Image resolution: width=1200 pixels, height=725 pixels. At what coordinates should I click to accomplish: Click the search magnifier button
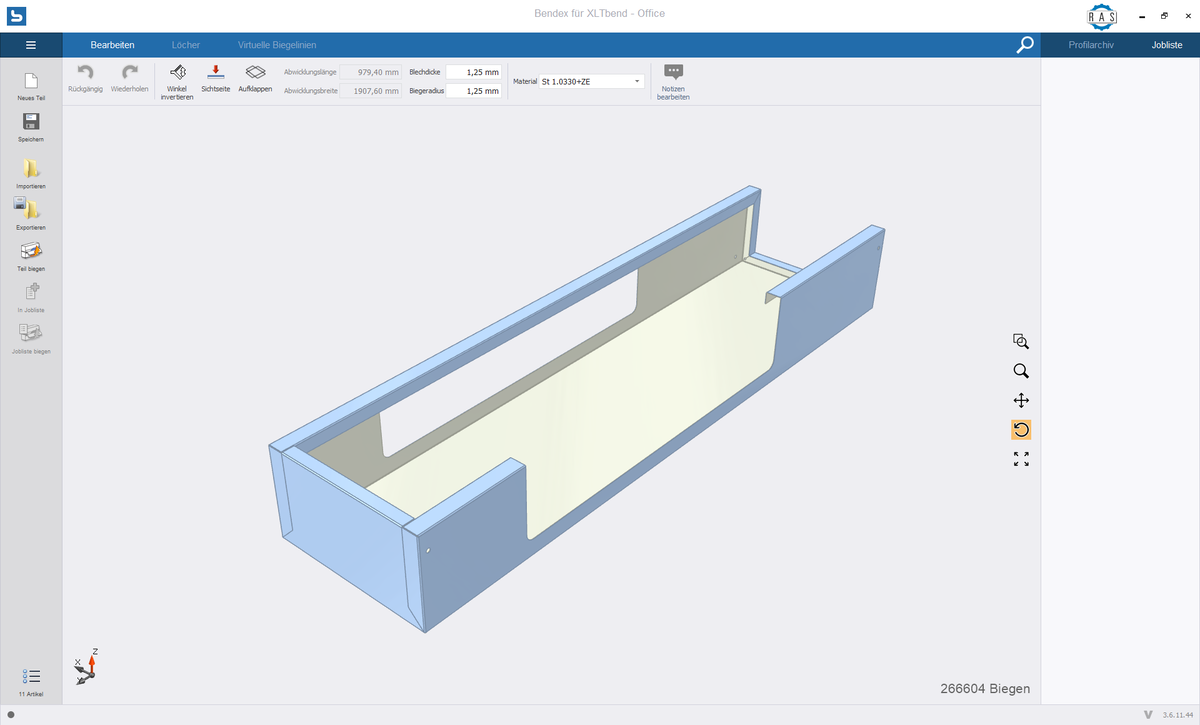(x=1024, y=45)
